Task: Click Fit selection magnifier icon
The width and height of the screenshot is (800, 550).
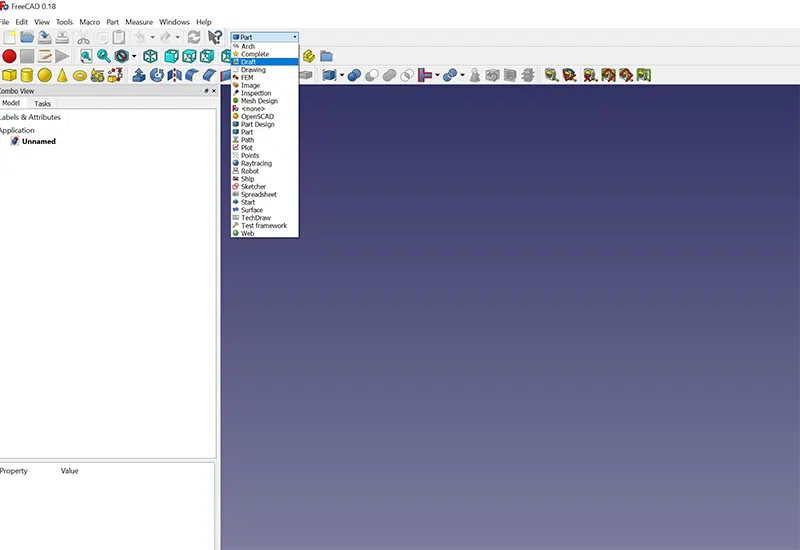Action: pos(104,56)
